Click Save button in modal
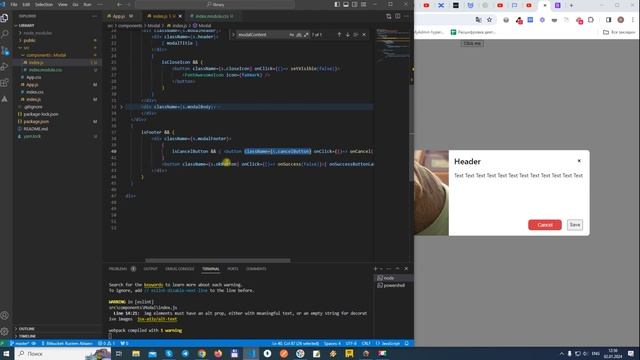 pos(575,225)
